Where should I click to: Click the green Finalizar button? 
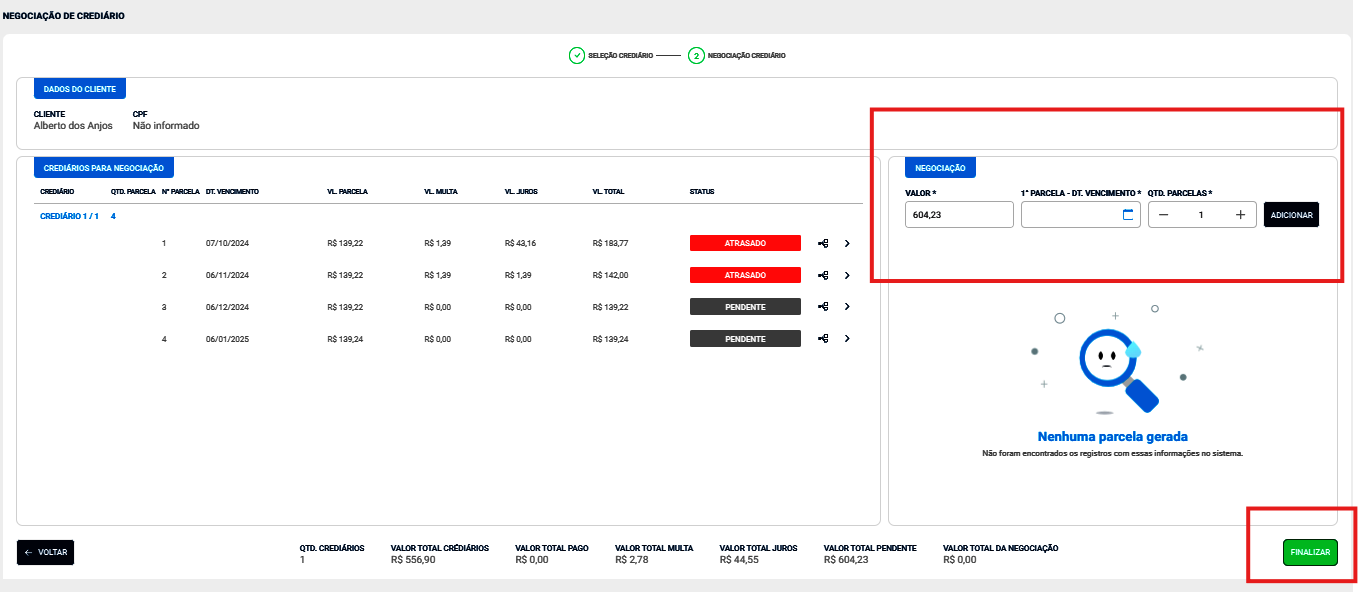[x=1310, y=552]
